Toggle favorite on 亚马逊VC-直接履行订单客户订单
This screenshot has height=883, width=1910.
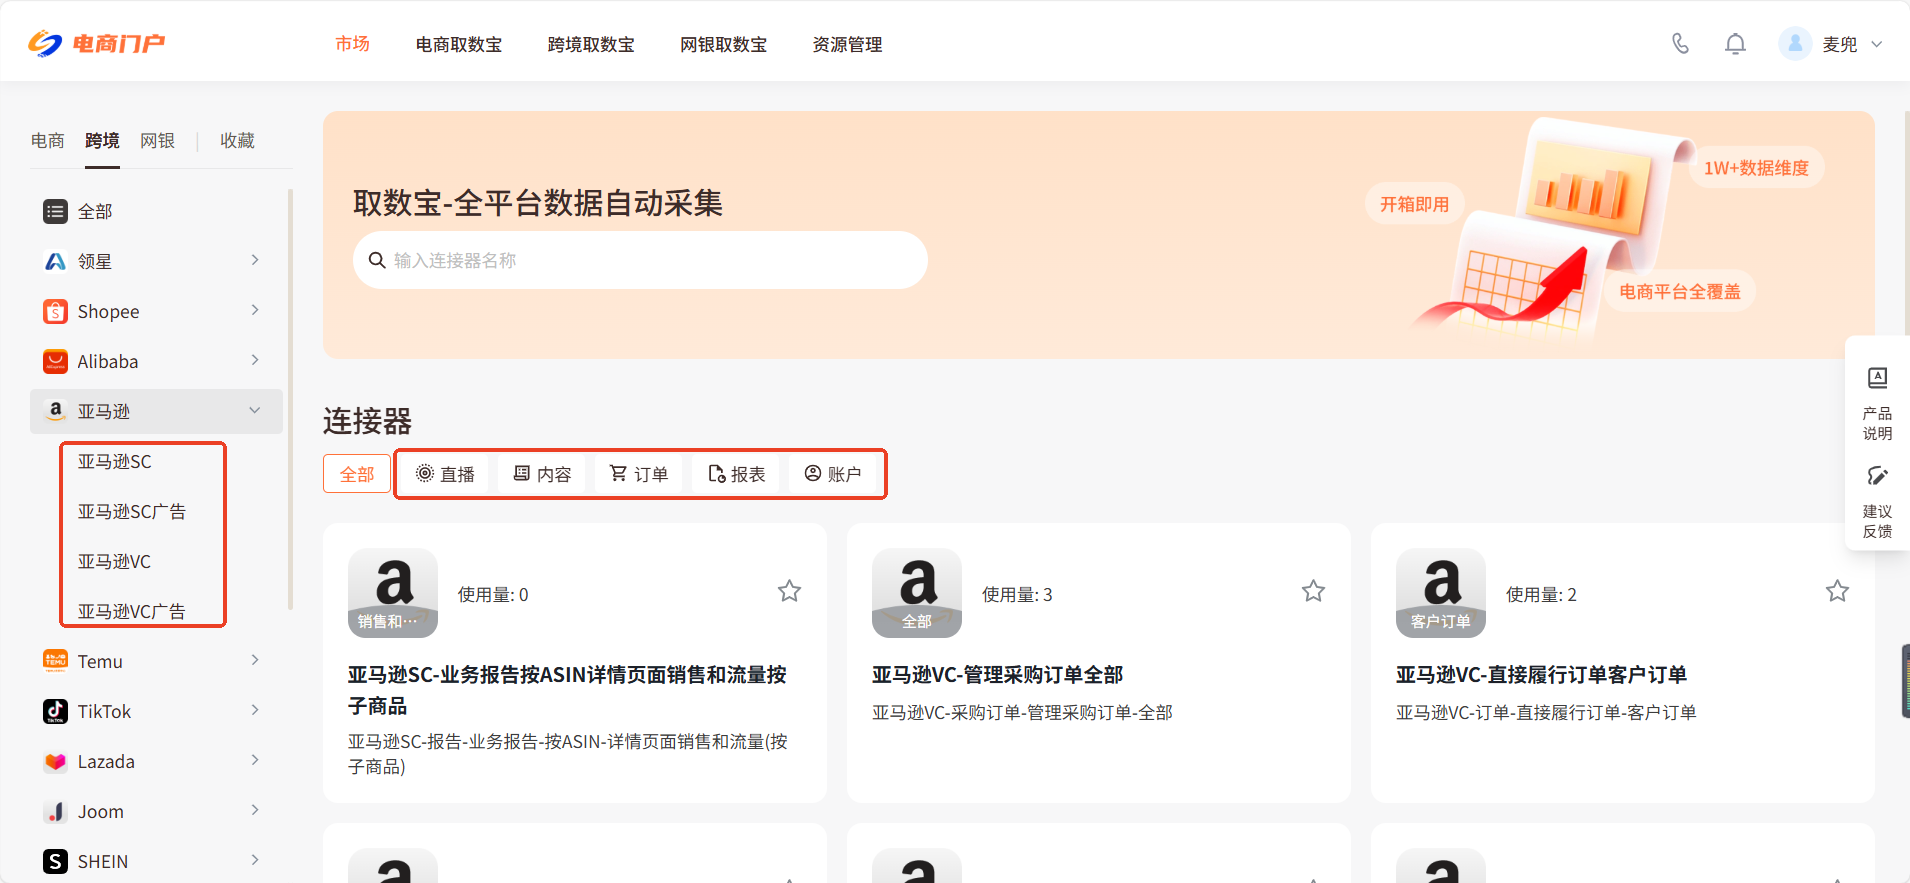click(1837, 592)
